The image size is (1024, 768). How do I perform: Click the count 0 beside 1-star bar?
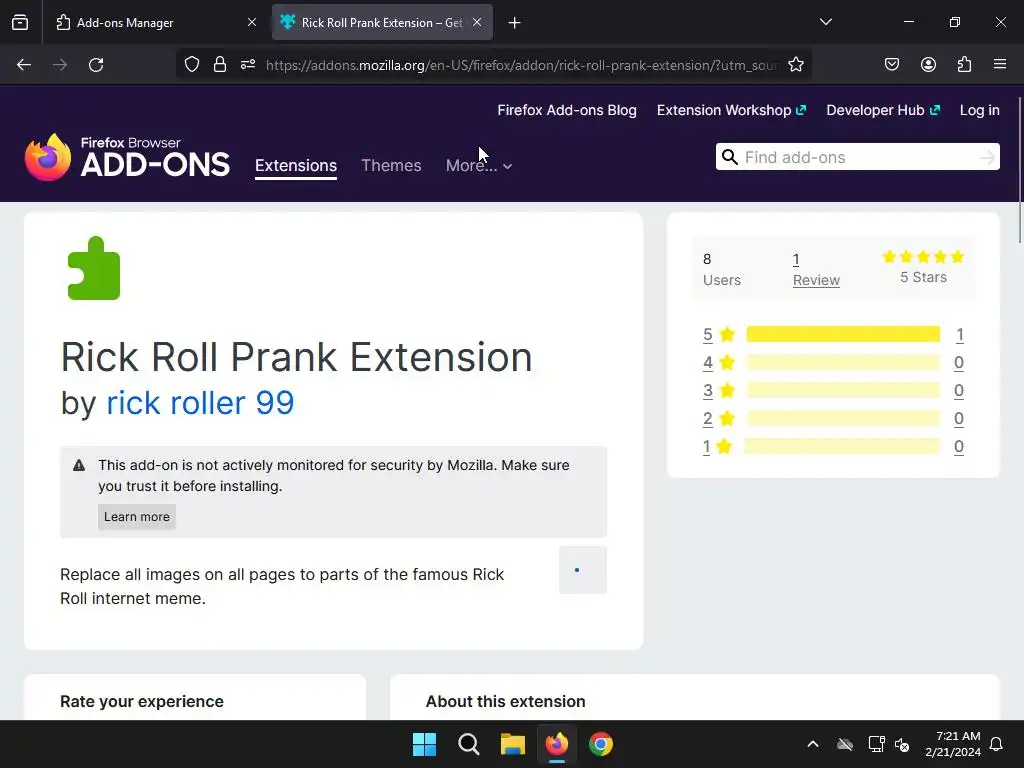(x=959, y=447)
